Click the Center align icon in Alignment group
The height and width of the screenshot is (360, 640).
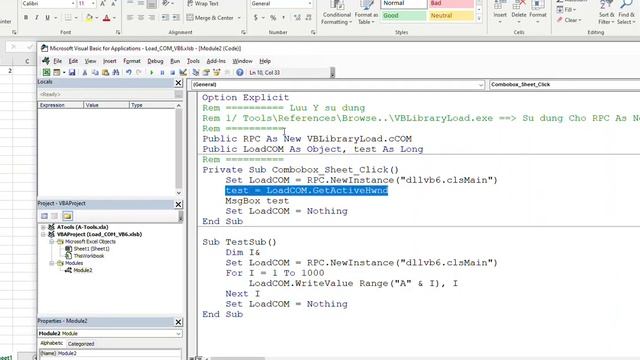pos(141,18)
